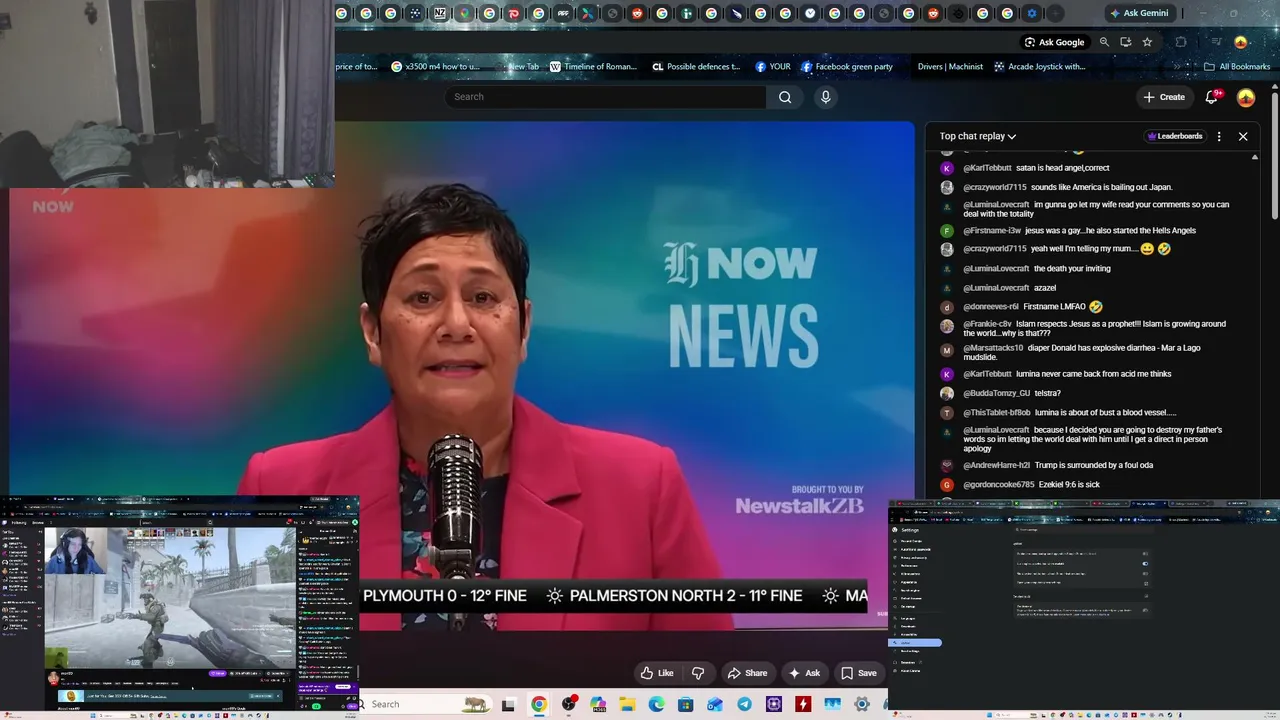Screen dimensions: 1280x720
Task: Expand the Top chat replay dropdown
Action: pyautogui.click(x=977, y=136)
